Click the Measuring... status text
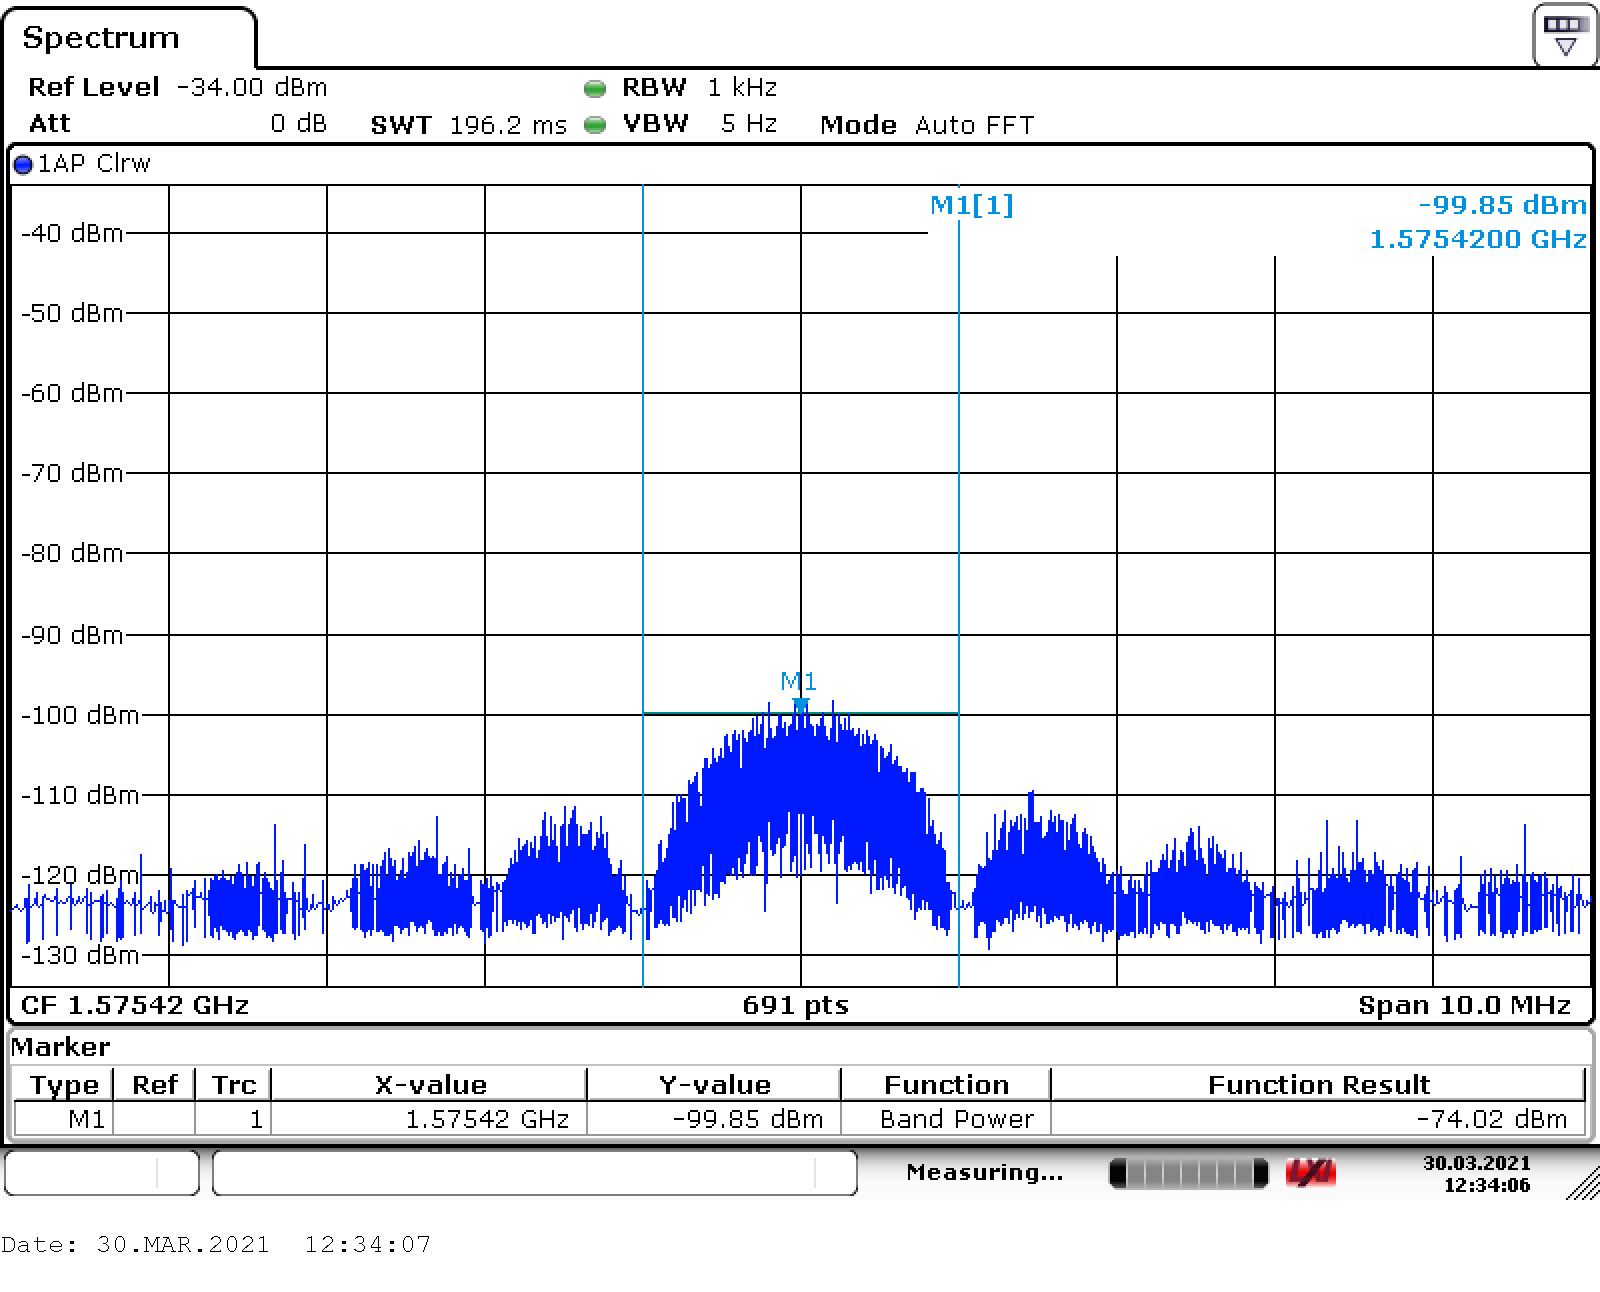The height and width of the screenshot is (1292, 1600). click(984, 1172)
